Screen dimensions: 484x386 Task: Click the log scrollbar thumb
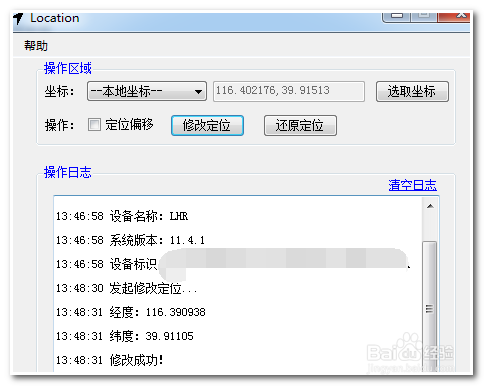point(430,307)
